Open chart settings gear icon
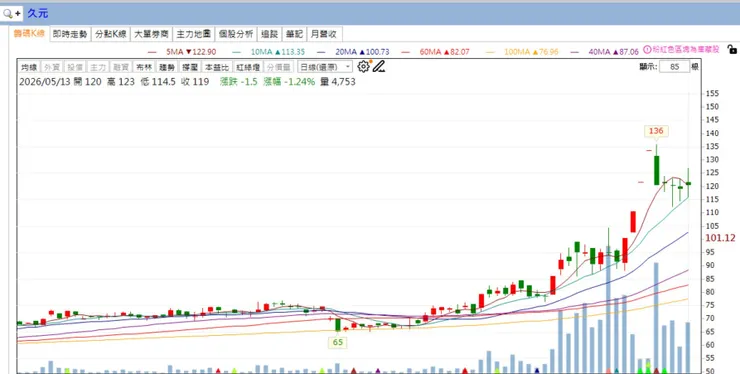 (363, 67)
